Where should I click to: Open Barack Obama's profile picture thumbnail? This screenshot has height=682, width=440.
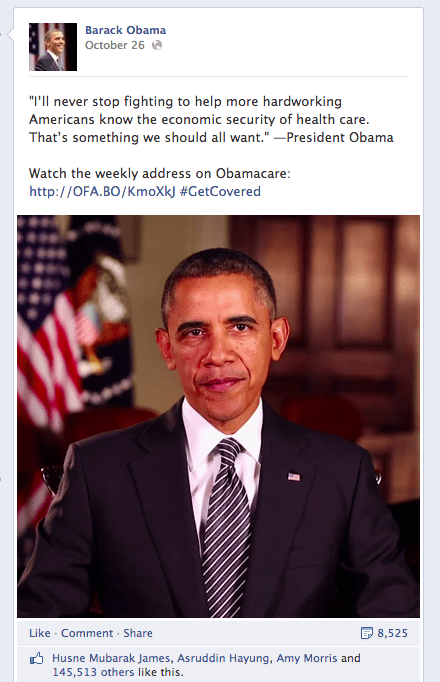tap(53, 47)
